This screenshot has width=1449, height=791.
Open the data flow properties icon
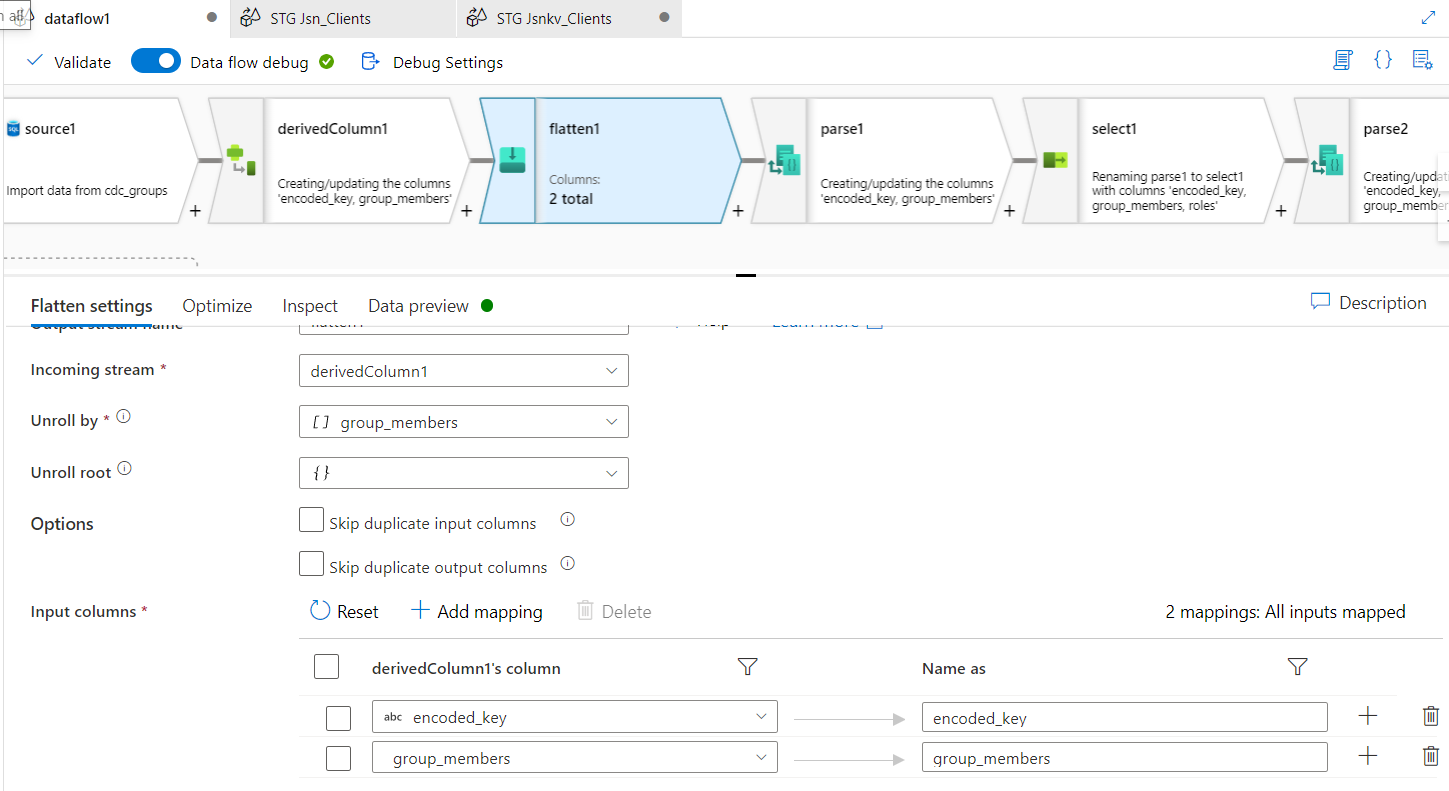(1422, 60)
